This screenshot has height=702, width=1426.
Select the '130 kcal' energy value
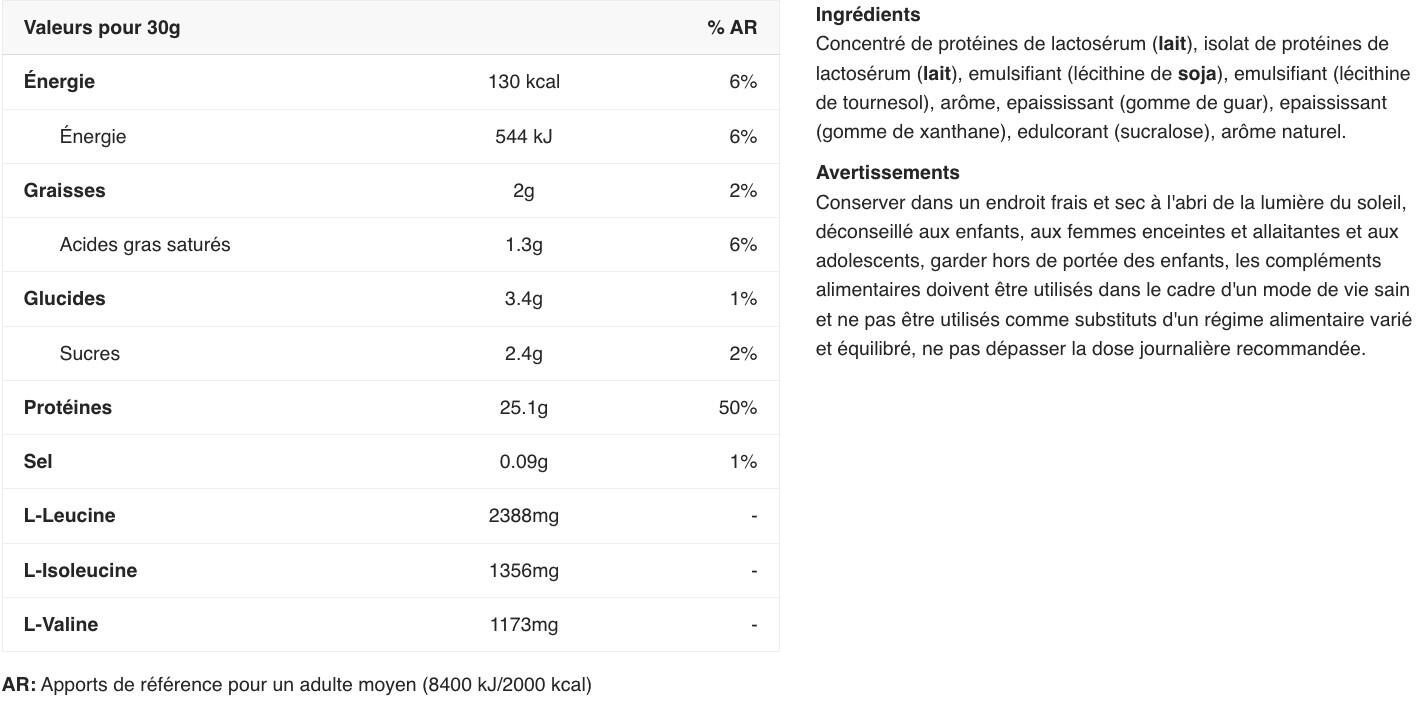(x=523, y=82)
